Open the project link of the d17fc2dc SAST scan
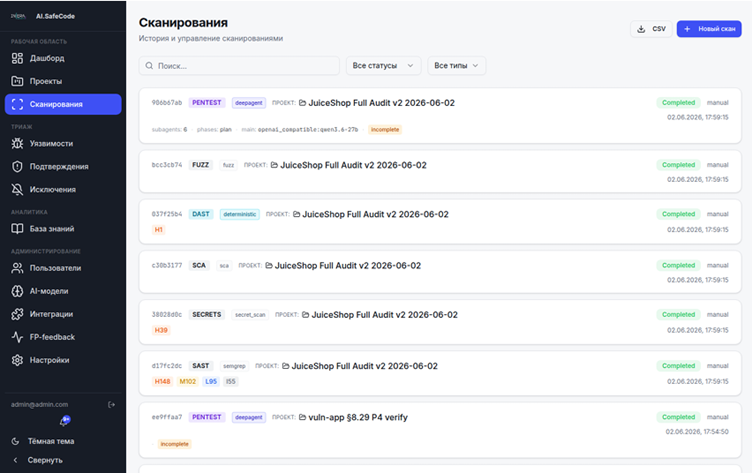752x473 pixels. tap(360, 367)
